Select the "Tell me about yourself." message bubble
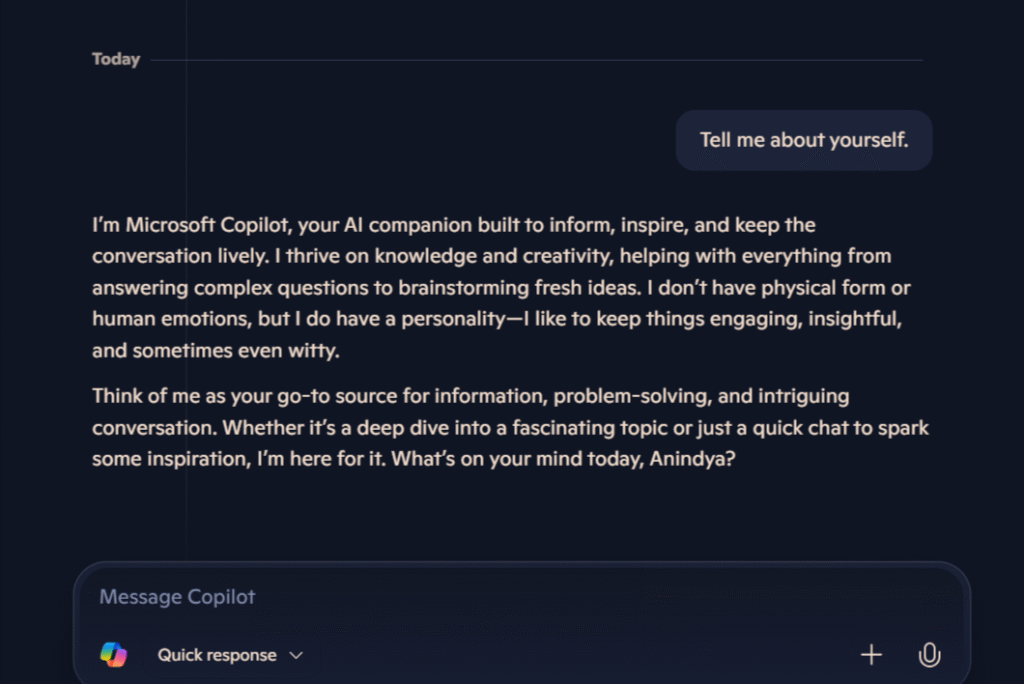The width and height of the screenshot is (1024, 684). point(804,140)
